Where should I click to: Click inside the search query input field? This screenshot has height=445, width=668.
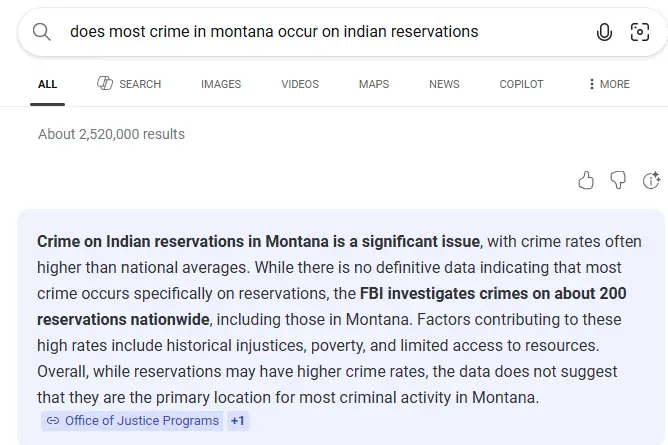point(300,32)
